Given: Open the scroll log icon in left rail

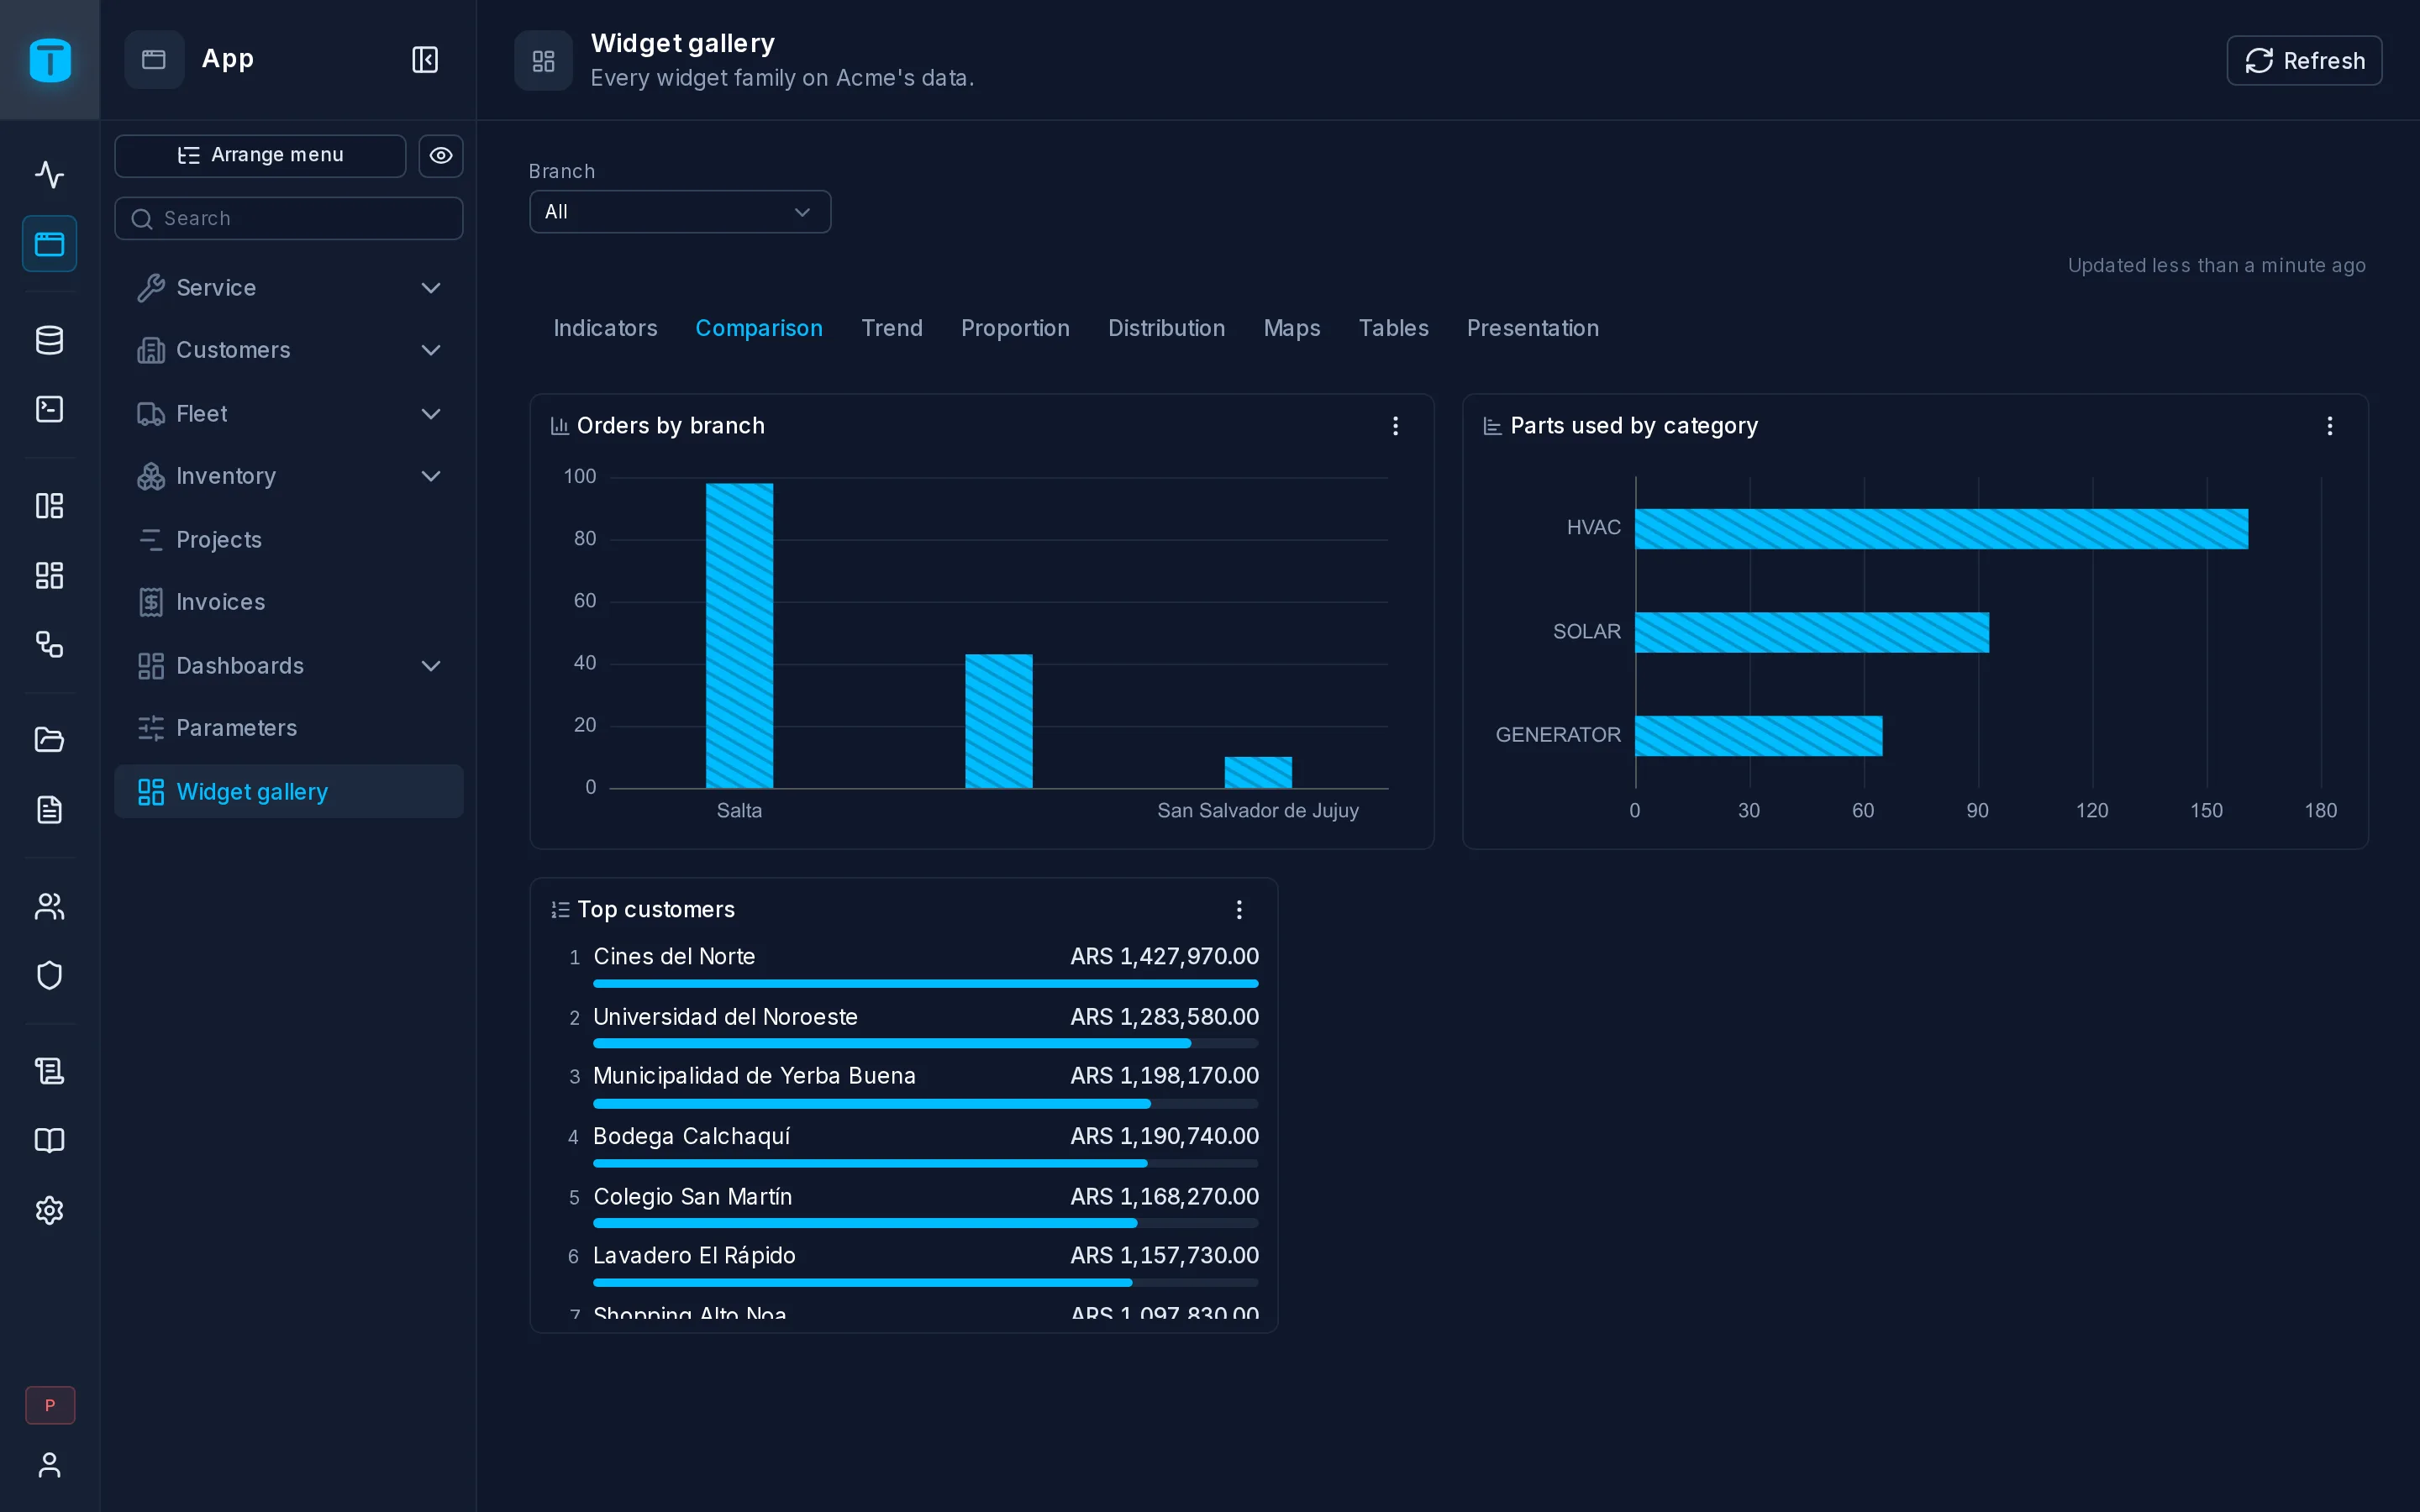Looking at the screenshot, I should (49, 1071).
